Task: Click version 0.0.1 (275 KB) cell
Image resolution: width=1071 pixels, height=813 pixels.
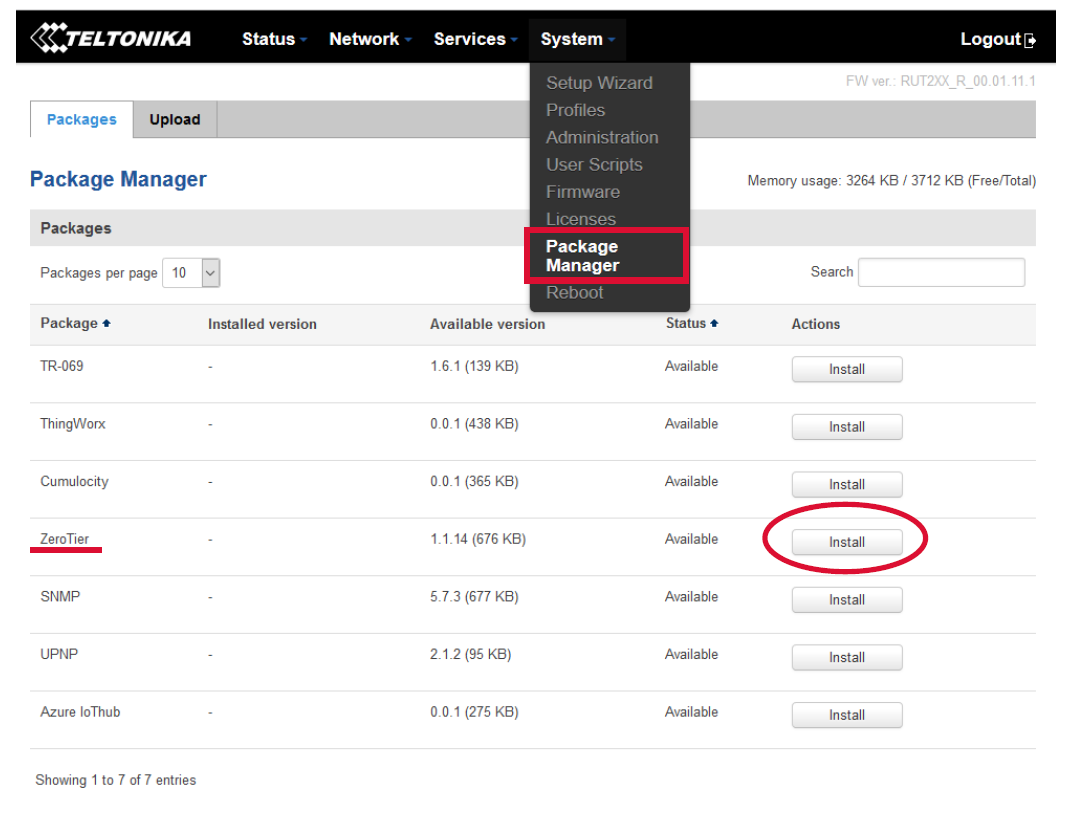Action: coord(474,712)
